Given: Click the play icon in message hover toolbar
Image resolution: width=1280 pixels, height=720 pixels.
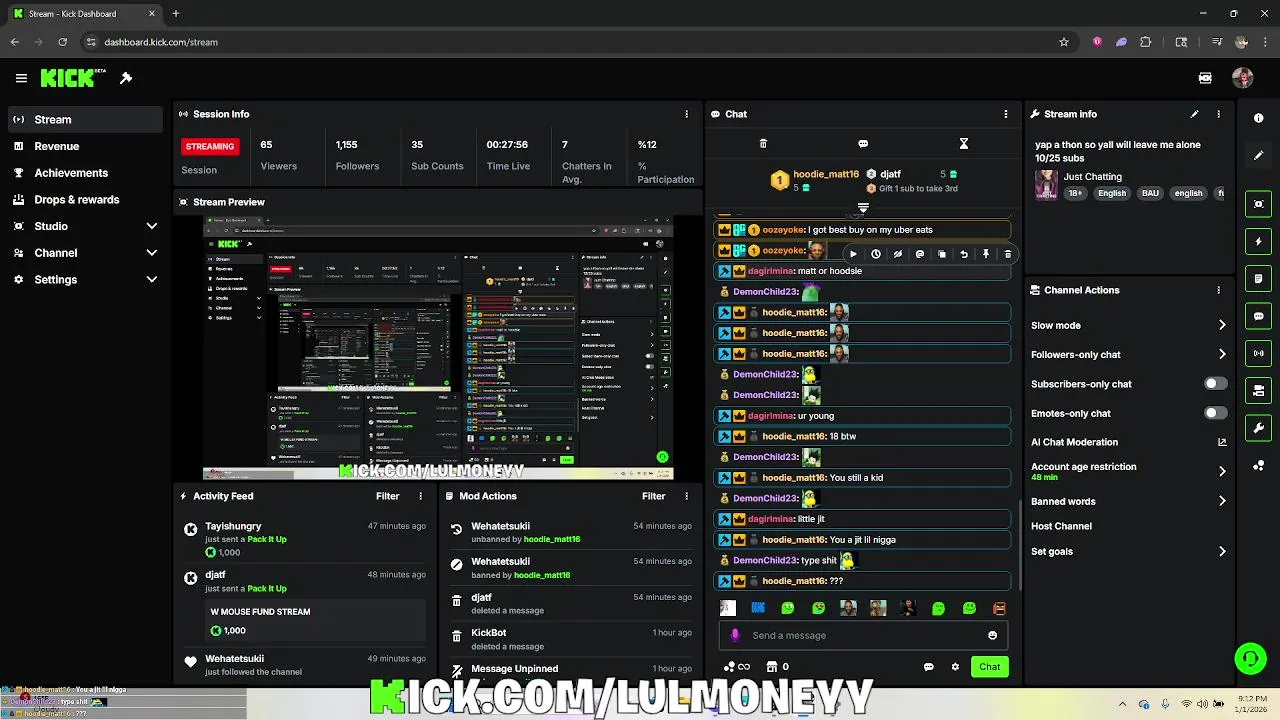Looking at the screenshot, I should [x=853, y=254].
